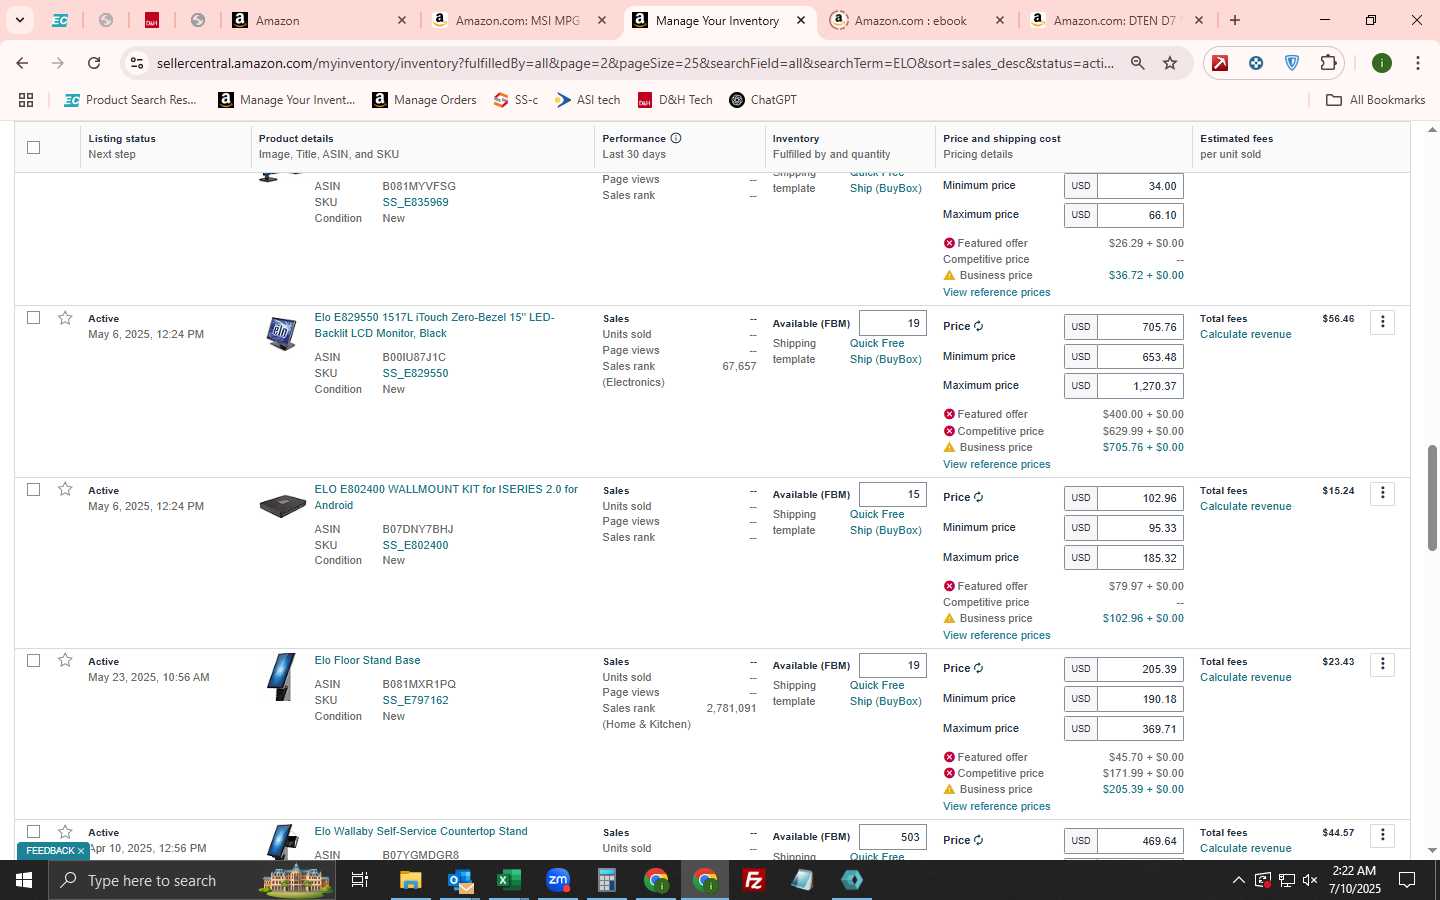
Task: Open the green profile avatar icon
Action: (1382, 63)
